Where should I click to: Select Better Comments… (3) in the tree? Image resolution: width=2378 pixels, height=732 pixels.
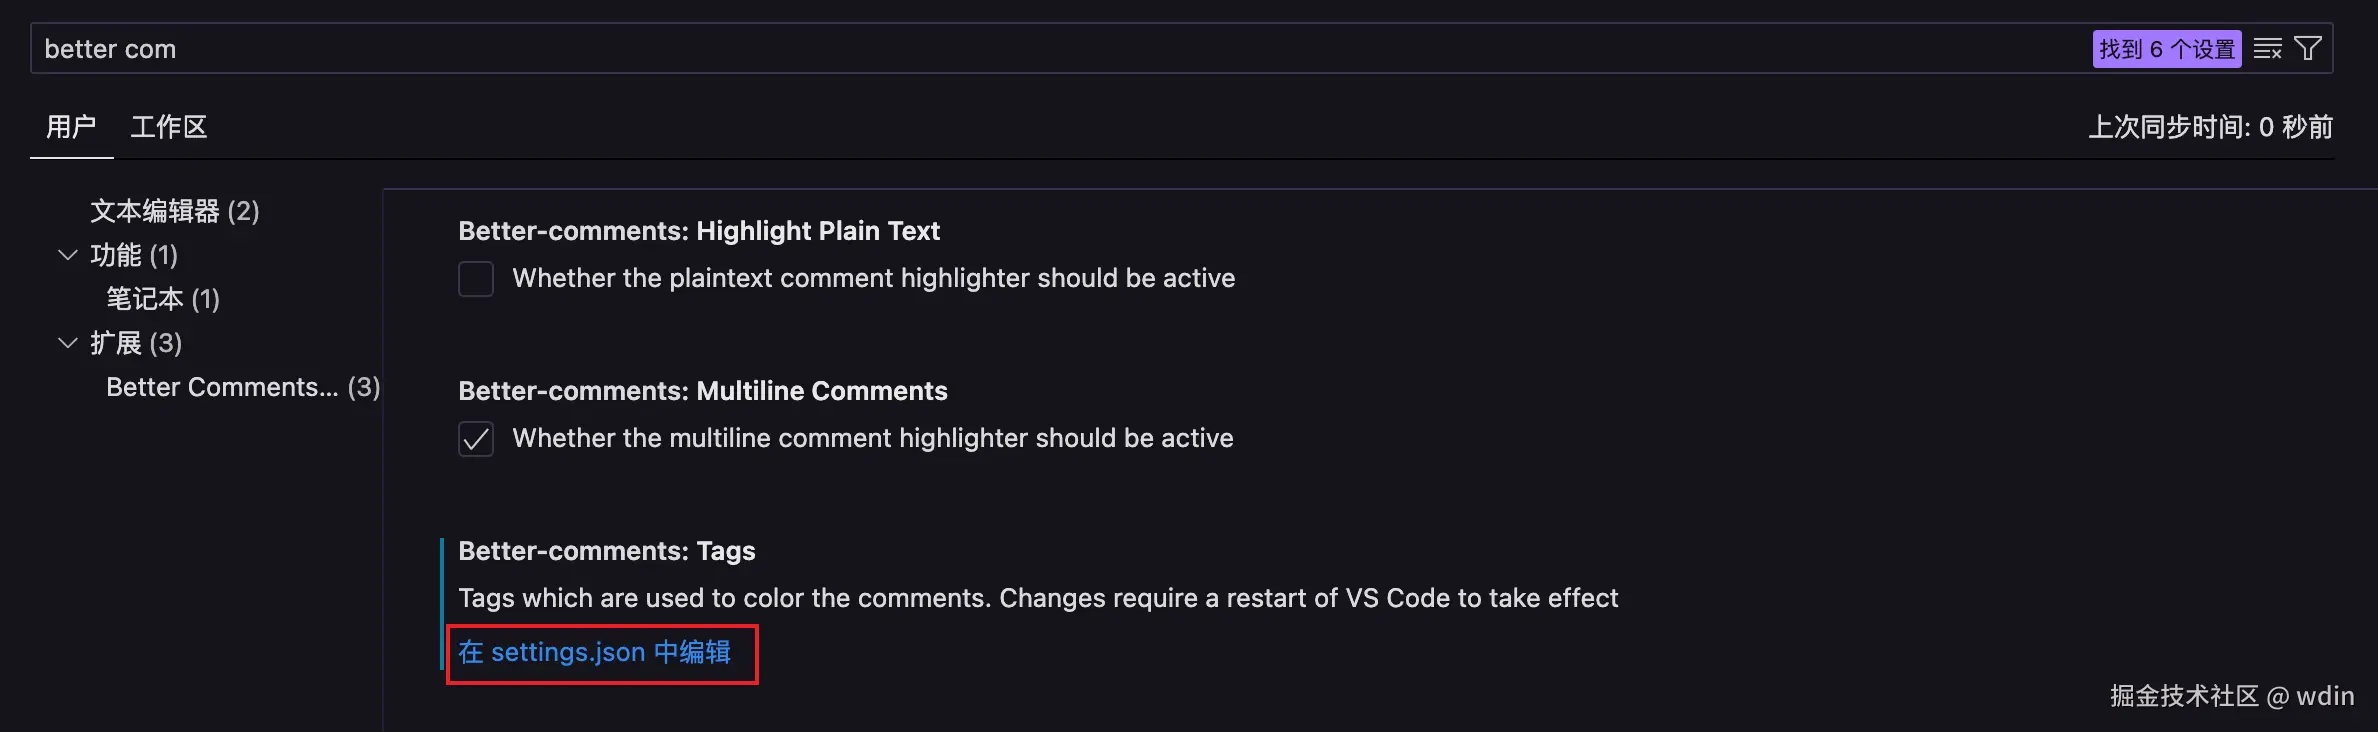click(242, 387)
